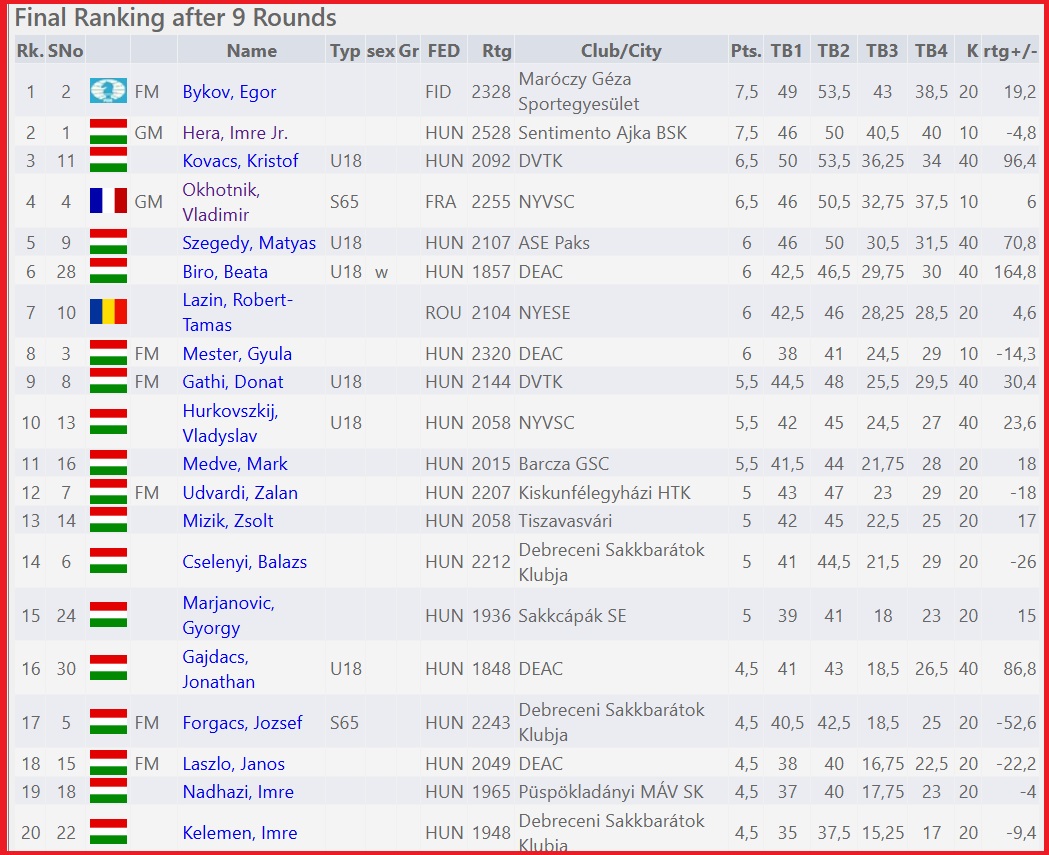
Task: Click the French flag beside Okhotnik, Vladimir
Action: coord(108,202)
